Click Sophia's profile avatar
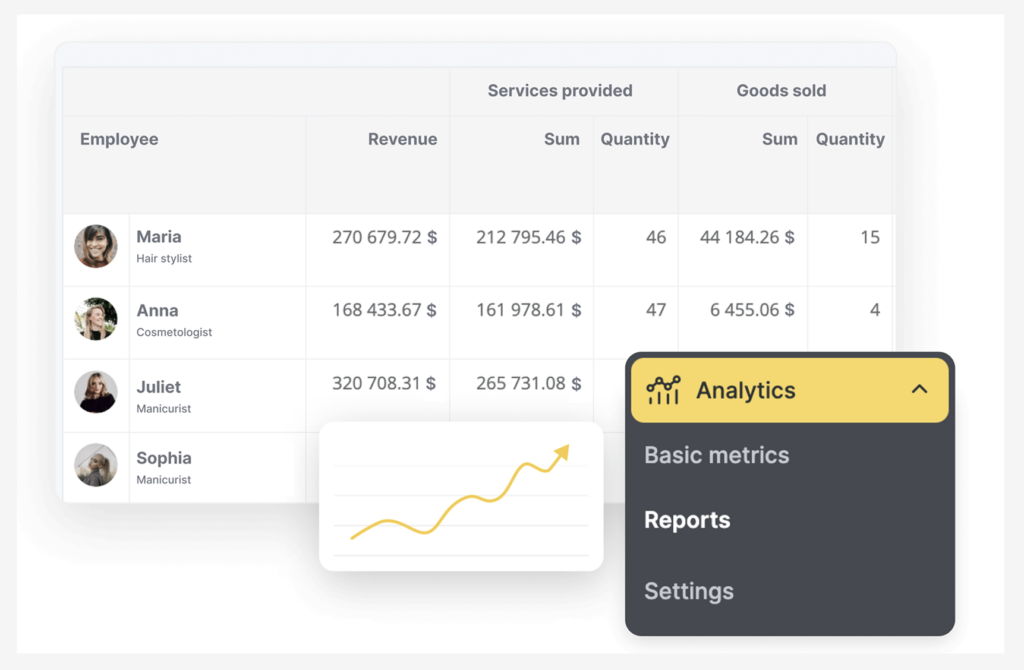Image resolution: width=1024 pixels, height=670 pixels. pyautogui.click(x=96, y=465)
